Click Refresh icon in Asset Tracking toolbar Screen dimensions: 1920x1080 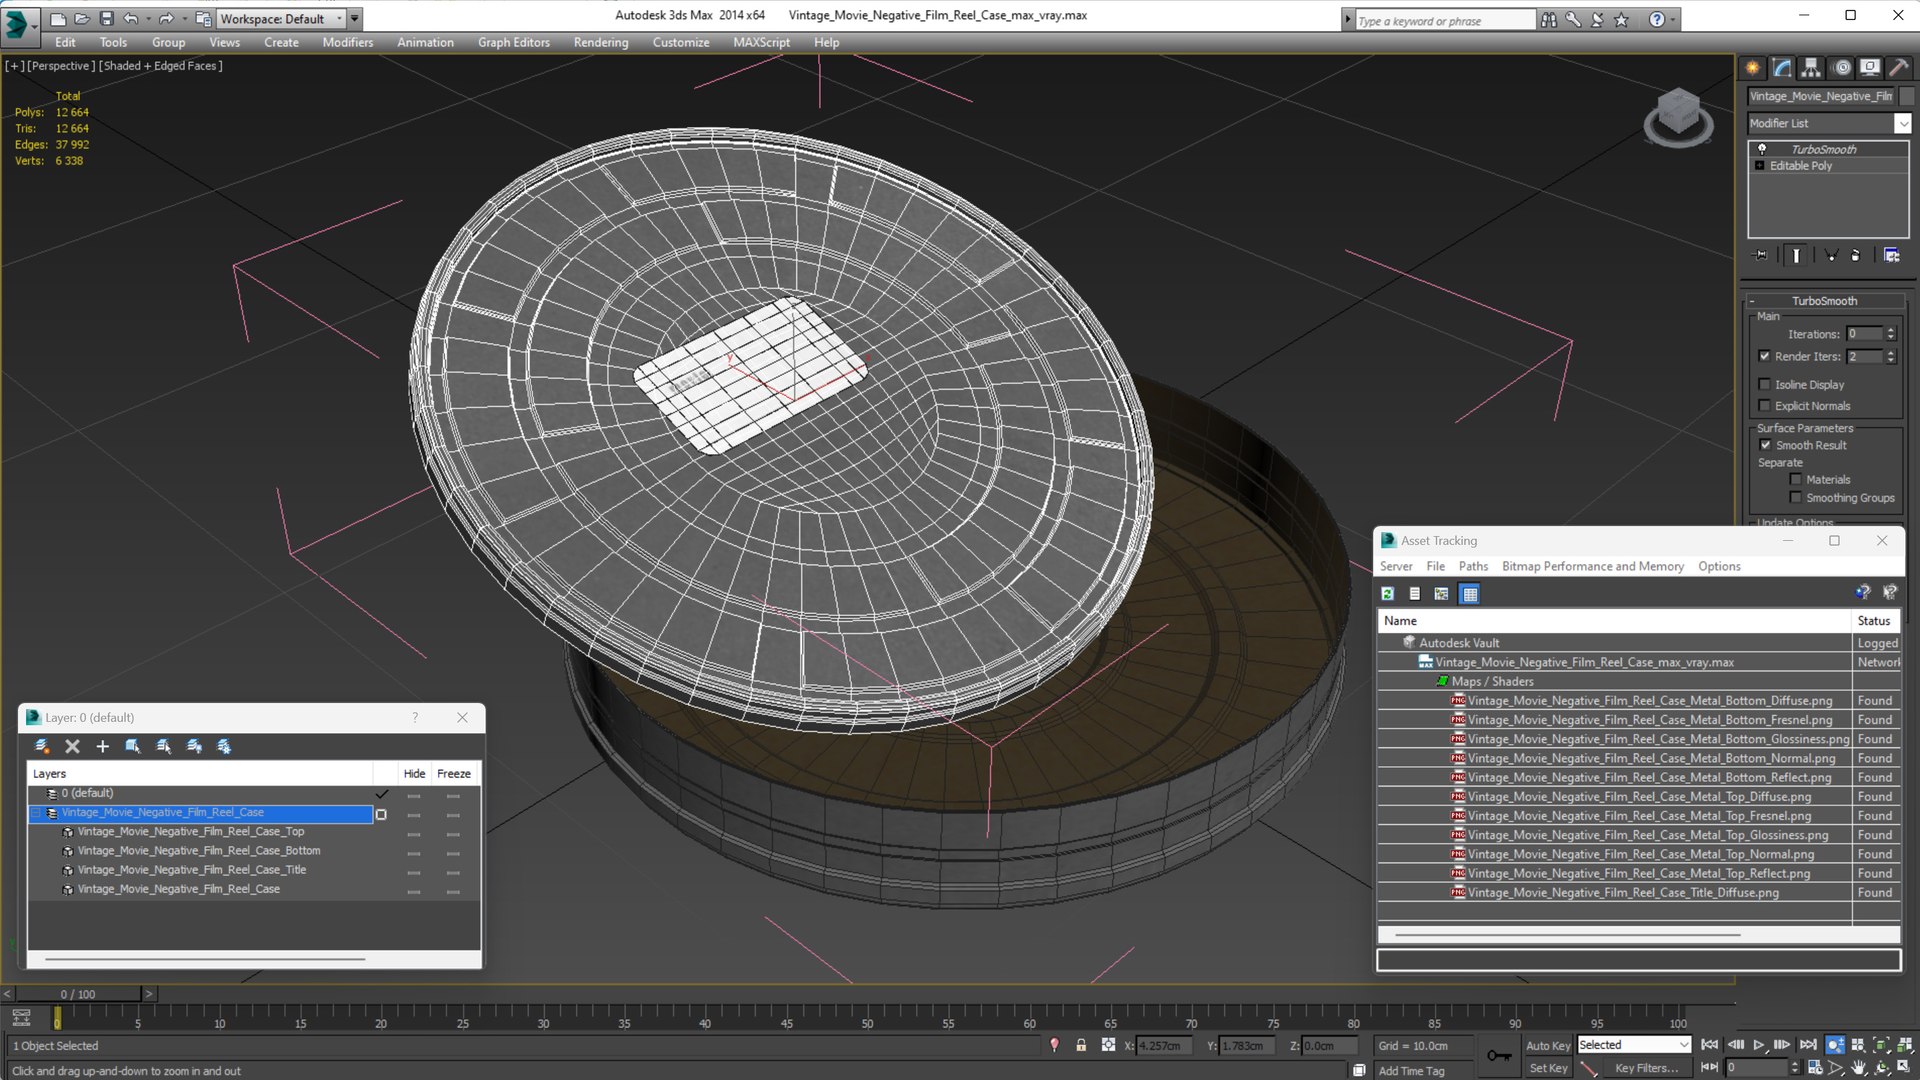point(1388,594)
